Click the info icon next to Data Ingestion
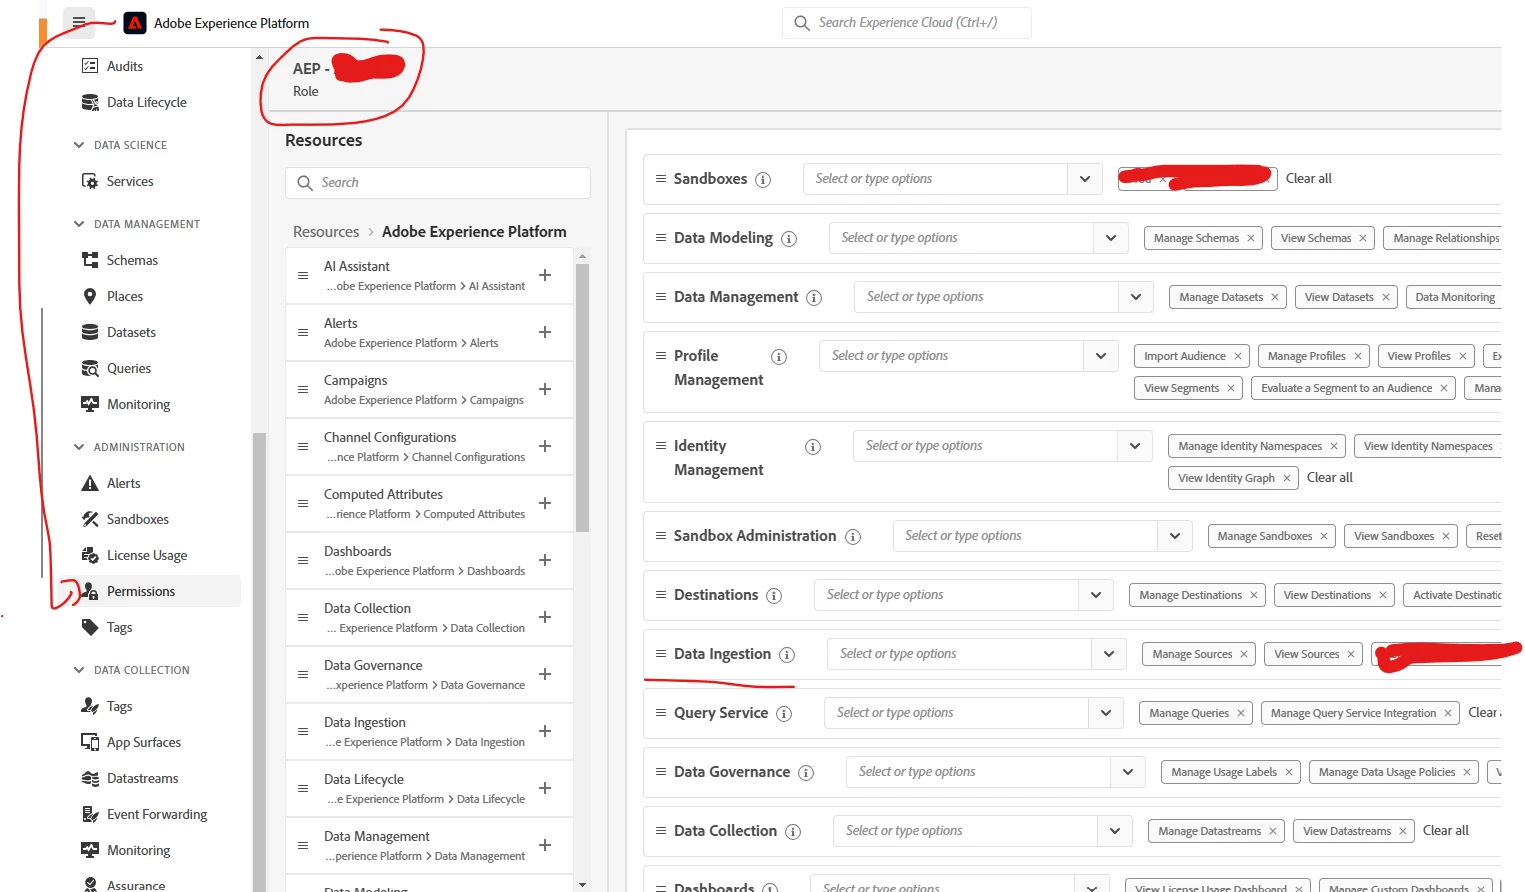1525x892 pixels. 787,655
